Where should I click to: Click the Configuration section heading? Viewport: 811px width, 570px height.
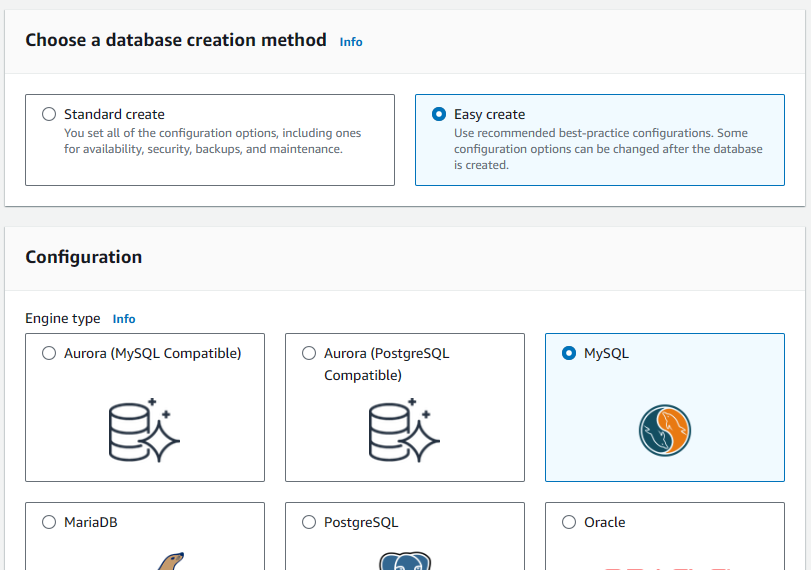(x=83, y=257)
